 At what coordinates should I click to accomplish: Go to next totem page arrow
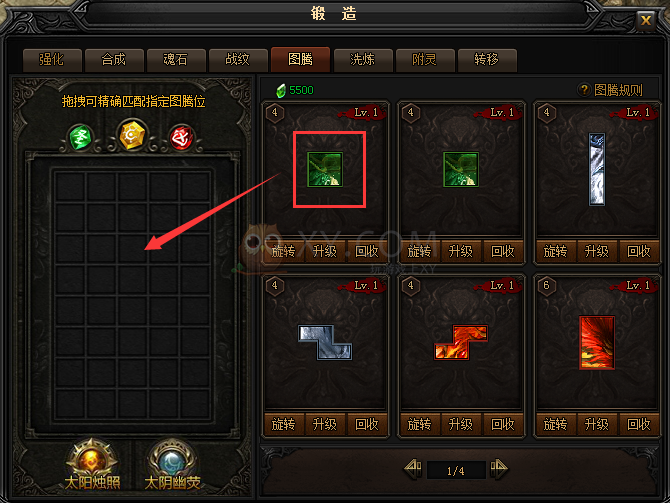(499, 469)
